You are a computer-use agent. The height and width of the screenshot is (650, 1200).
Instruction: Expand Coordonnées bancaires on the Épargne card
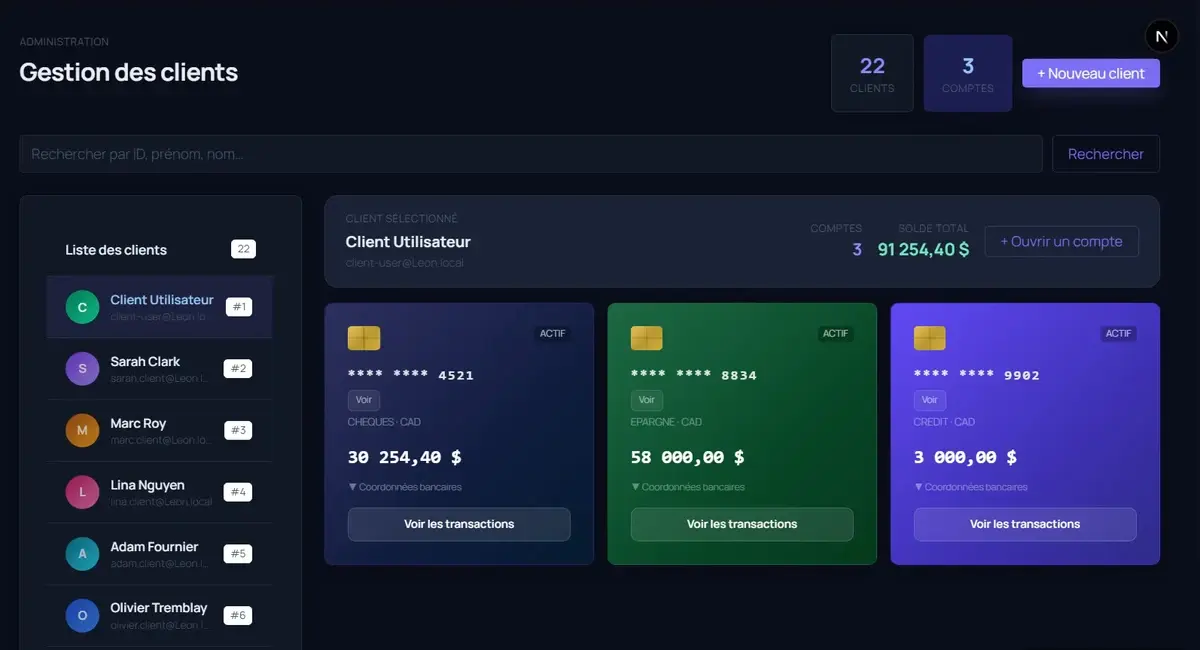(x=688, y=487)
